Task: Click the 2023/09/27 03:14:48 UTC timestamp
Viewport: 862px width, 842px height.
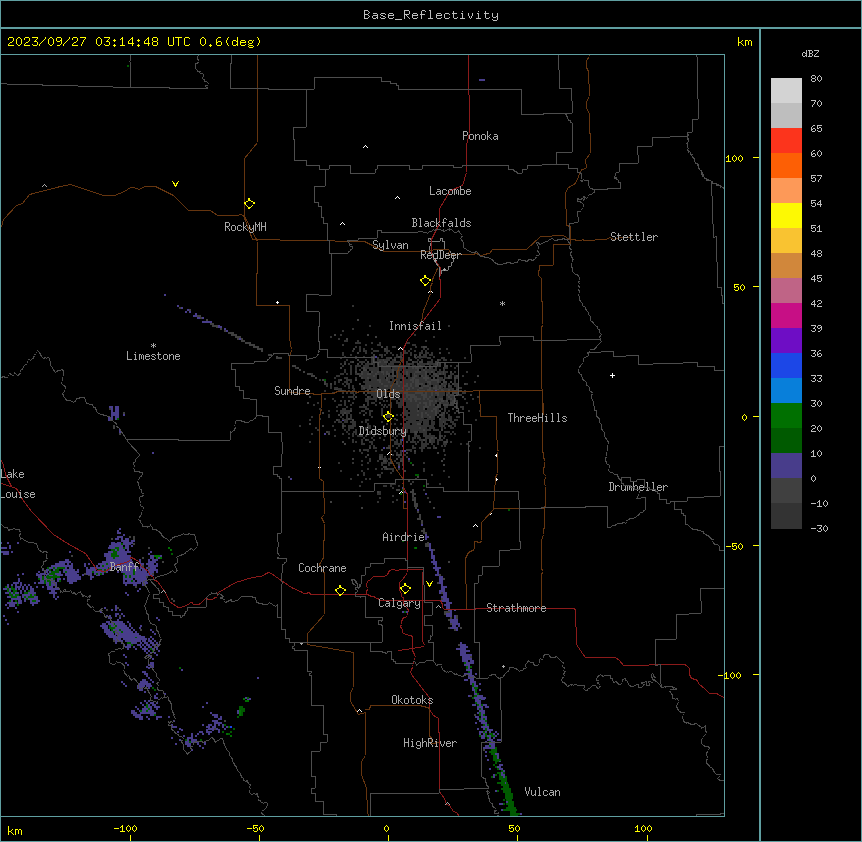Action: tap(99, 42)
